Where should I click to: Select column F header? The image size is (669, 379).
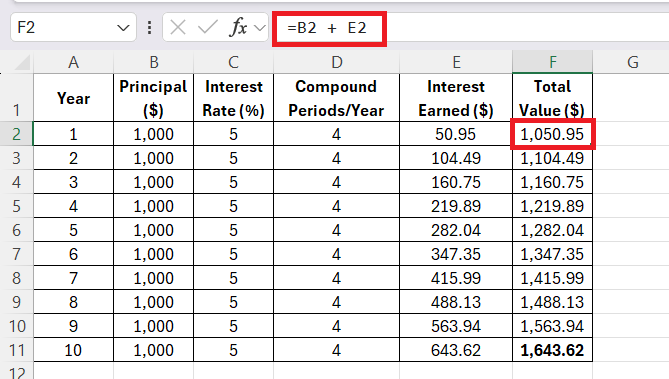(x=553, y=62)
